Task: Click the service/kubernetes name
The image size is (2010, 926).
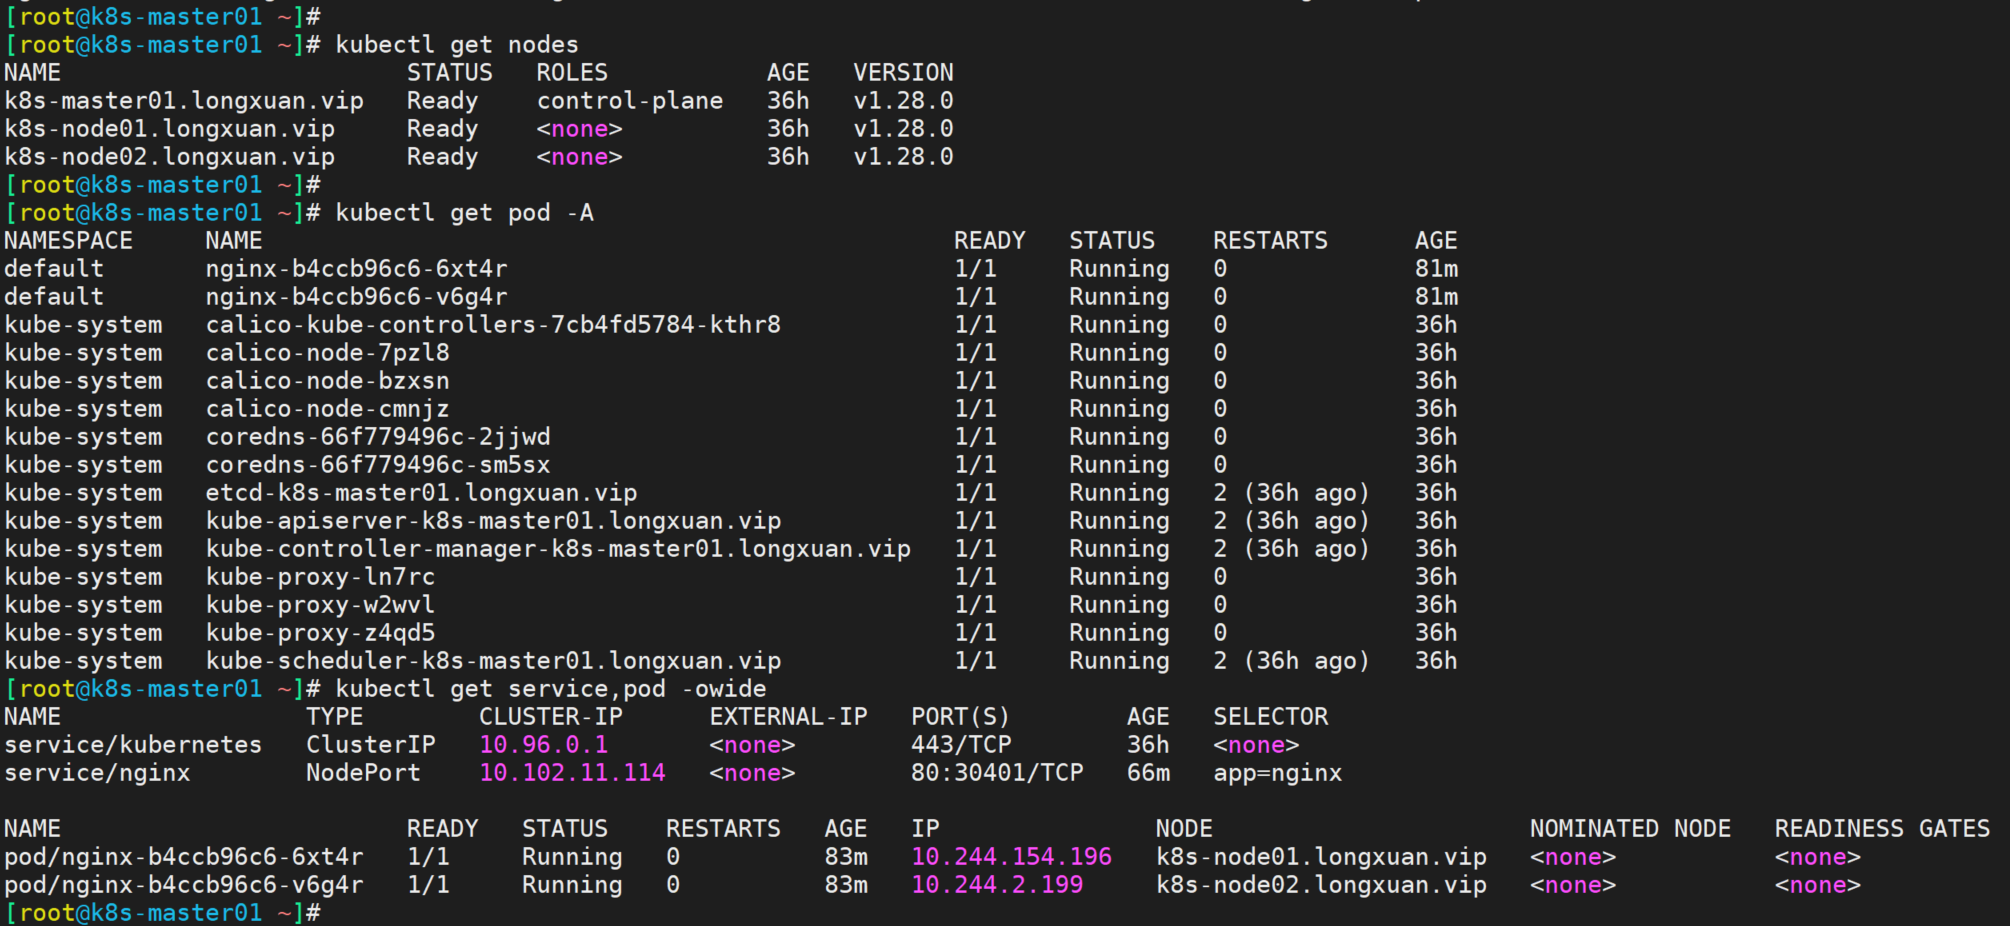Action: 133,745
